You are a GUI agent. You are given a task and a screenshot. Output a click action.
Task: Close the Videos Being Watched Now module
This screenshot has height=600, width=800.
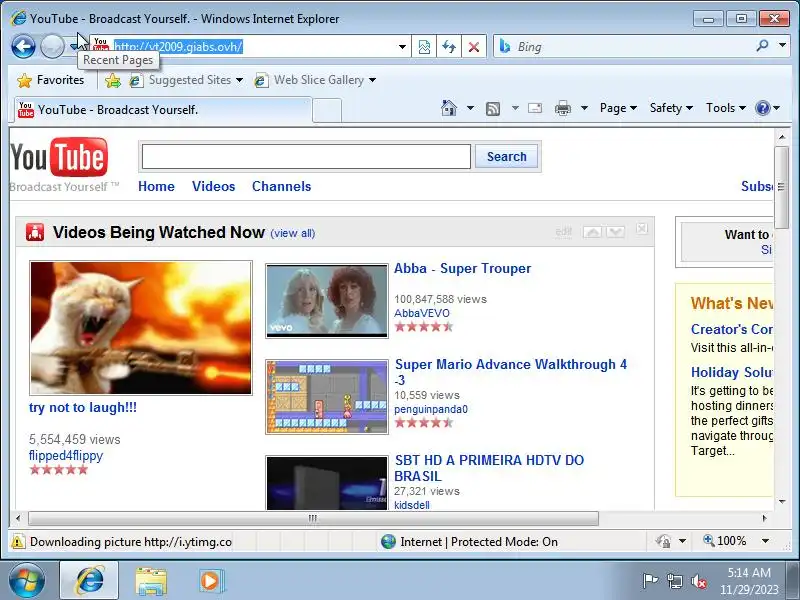click(642, 229)
